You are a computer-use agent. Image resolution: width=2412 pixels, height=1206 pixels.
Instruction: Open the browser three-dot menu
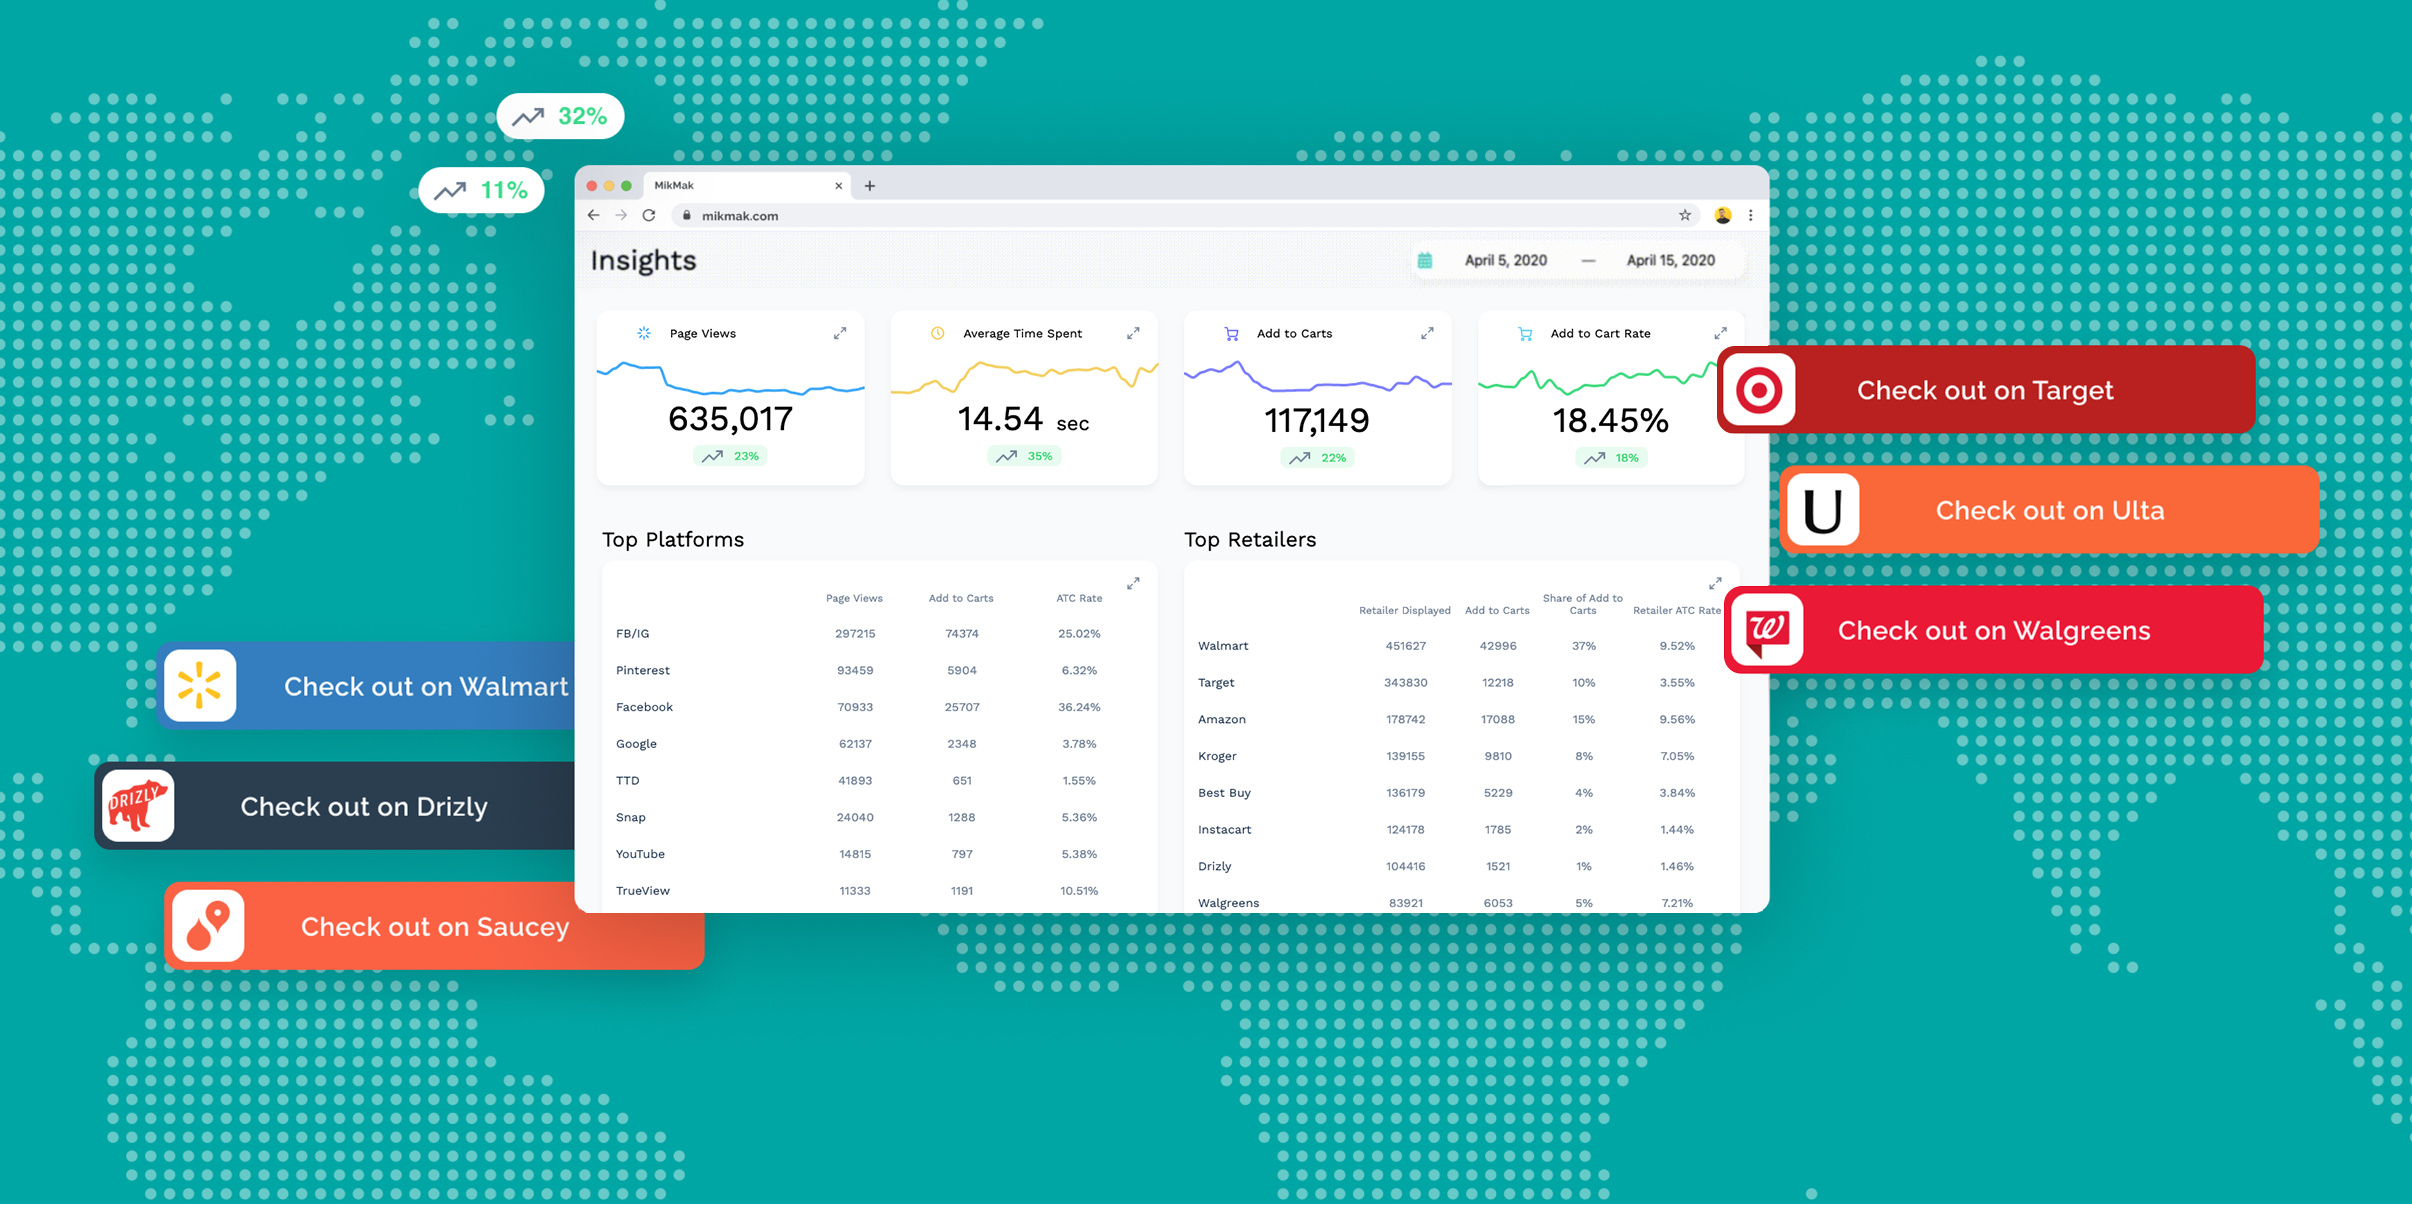tap(1751, 215)
